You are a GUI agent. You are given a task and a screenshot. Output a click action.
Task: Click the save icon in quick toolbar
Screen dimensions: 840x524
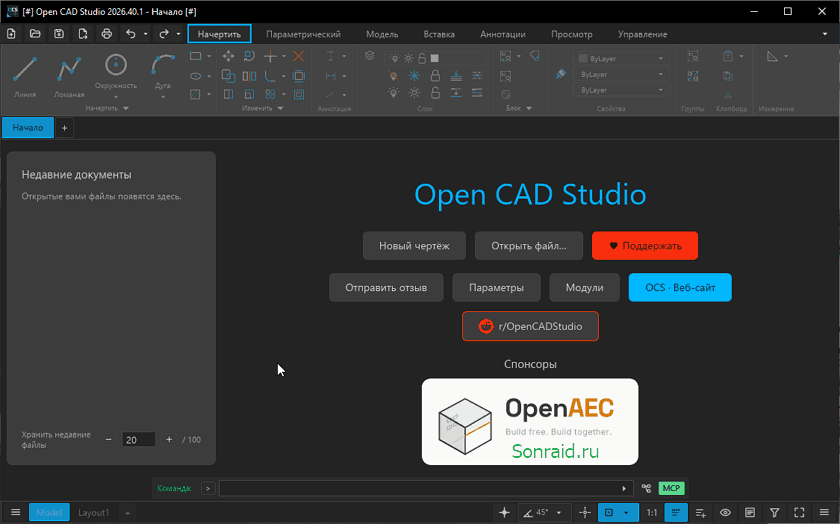[x=59, y=34]
